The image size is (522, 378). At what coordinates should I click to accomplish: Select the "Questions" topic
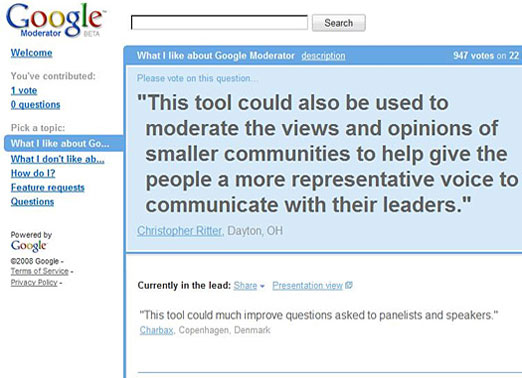tap(32, 202)
